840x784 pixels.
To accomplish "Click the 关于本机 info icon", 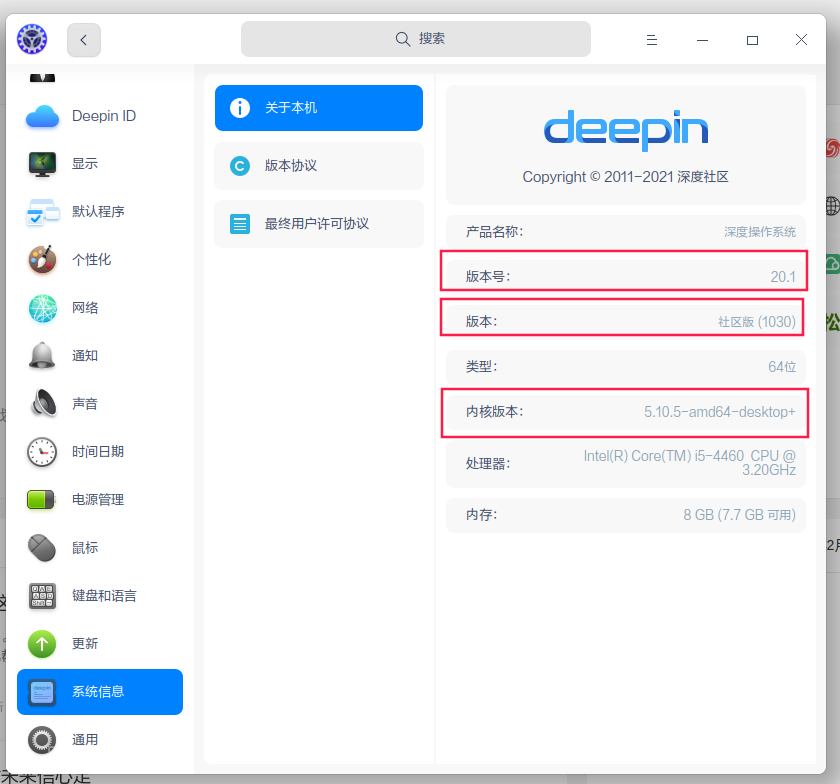I will [239, 108].
